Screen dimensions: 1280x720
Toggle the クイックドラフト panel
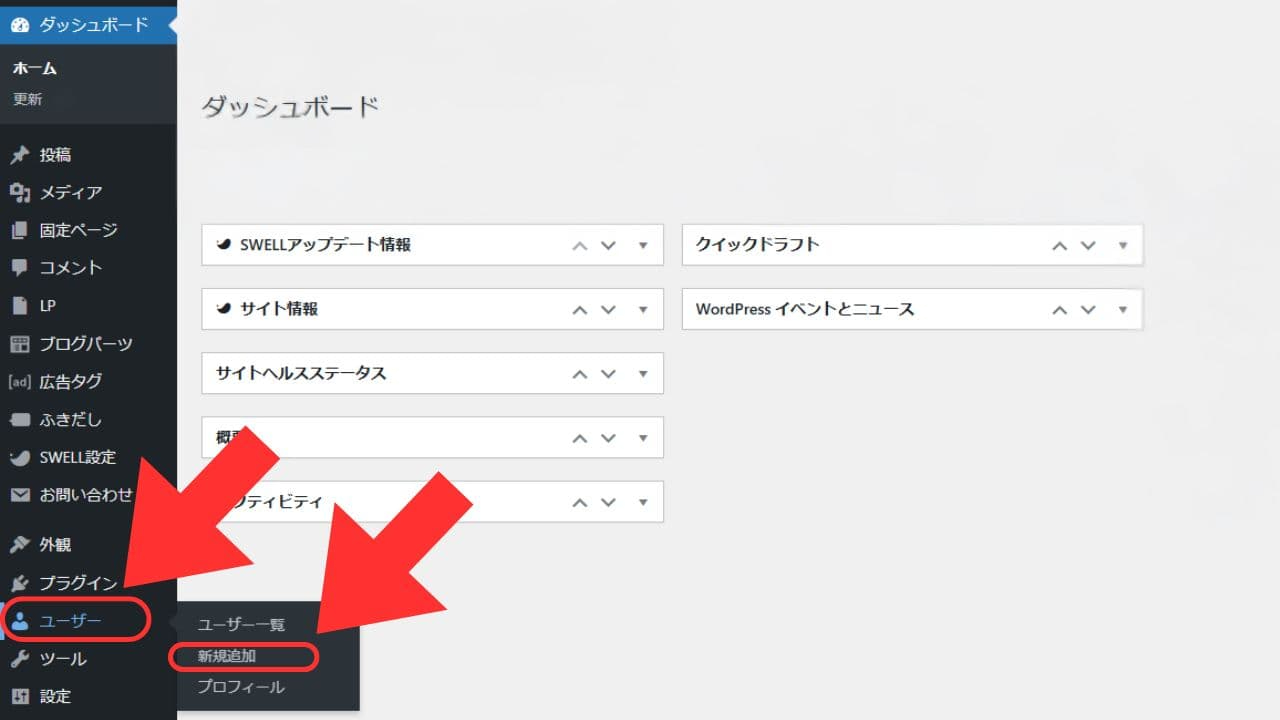click(1123, 245)
